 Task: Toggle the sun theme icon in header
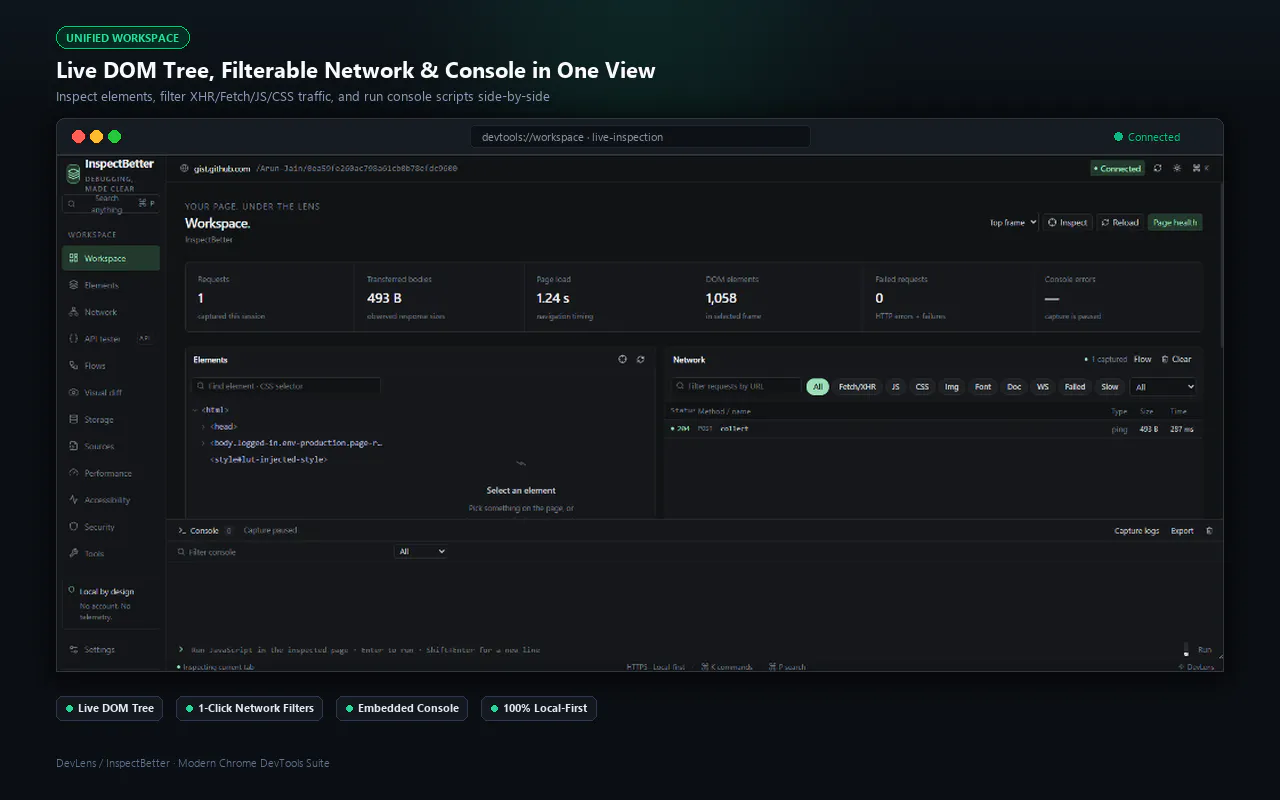[x=1177, y=169]
